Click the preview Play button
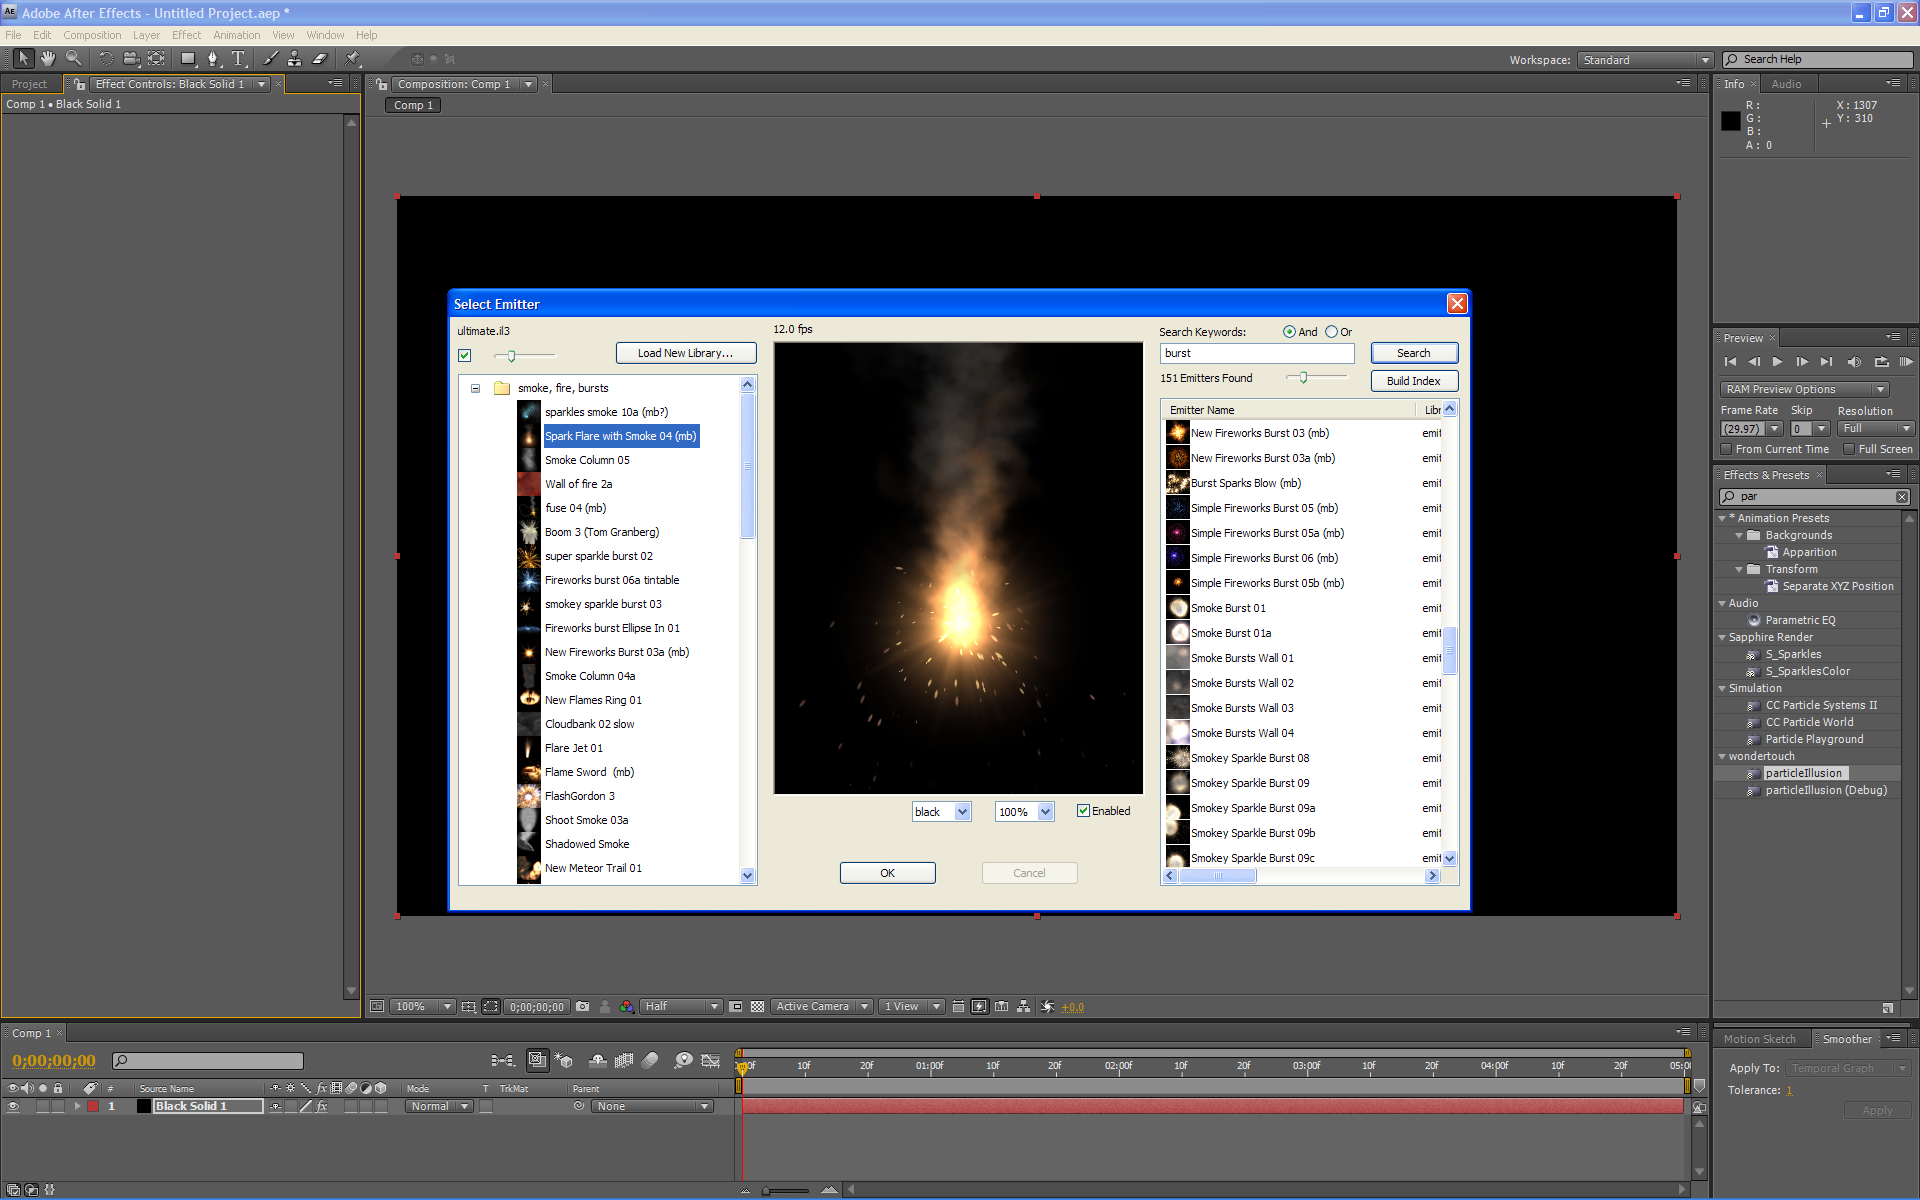 [x=1777, y=362]
